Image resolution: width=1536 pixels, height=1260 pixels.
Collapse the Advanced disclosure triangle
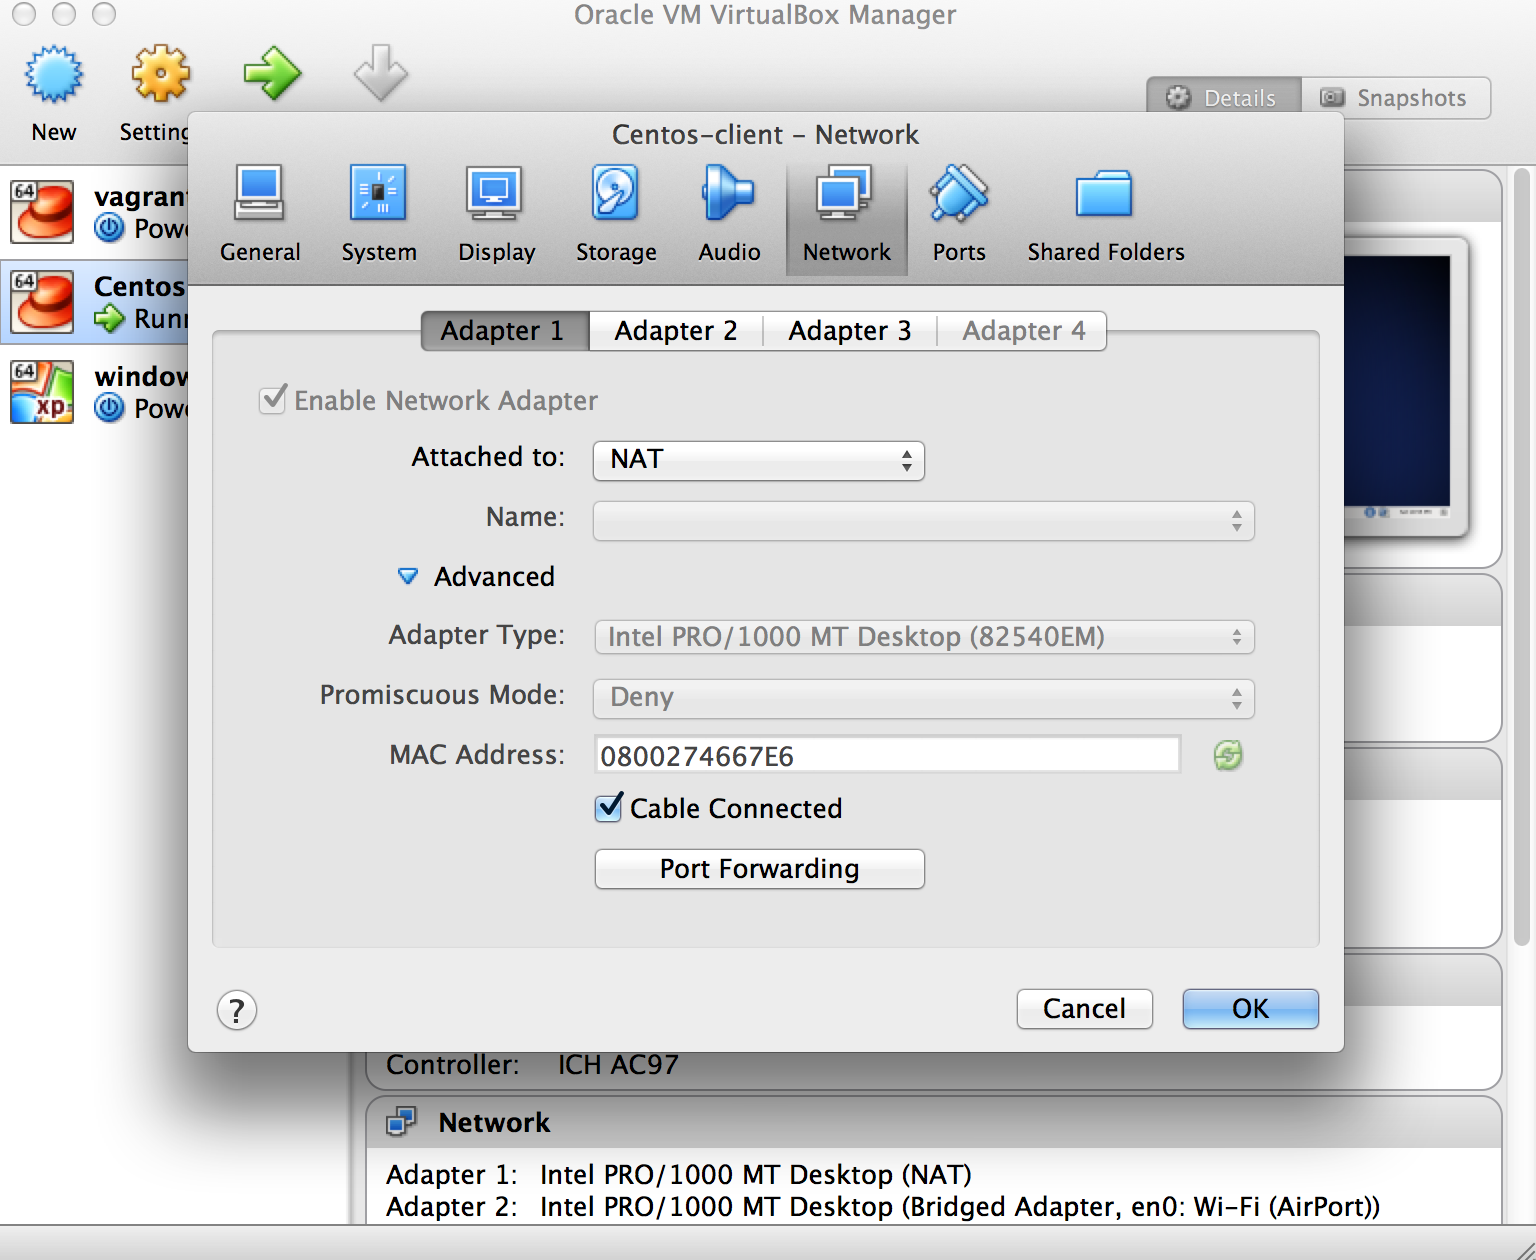point(408,576)
